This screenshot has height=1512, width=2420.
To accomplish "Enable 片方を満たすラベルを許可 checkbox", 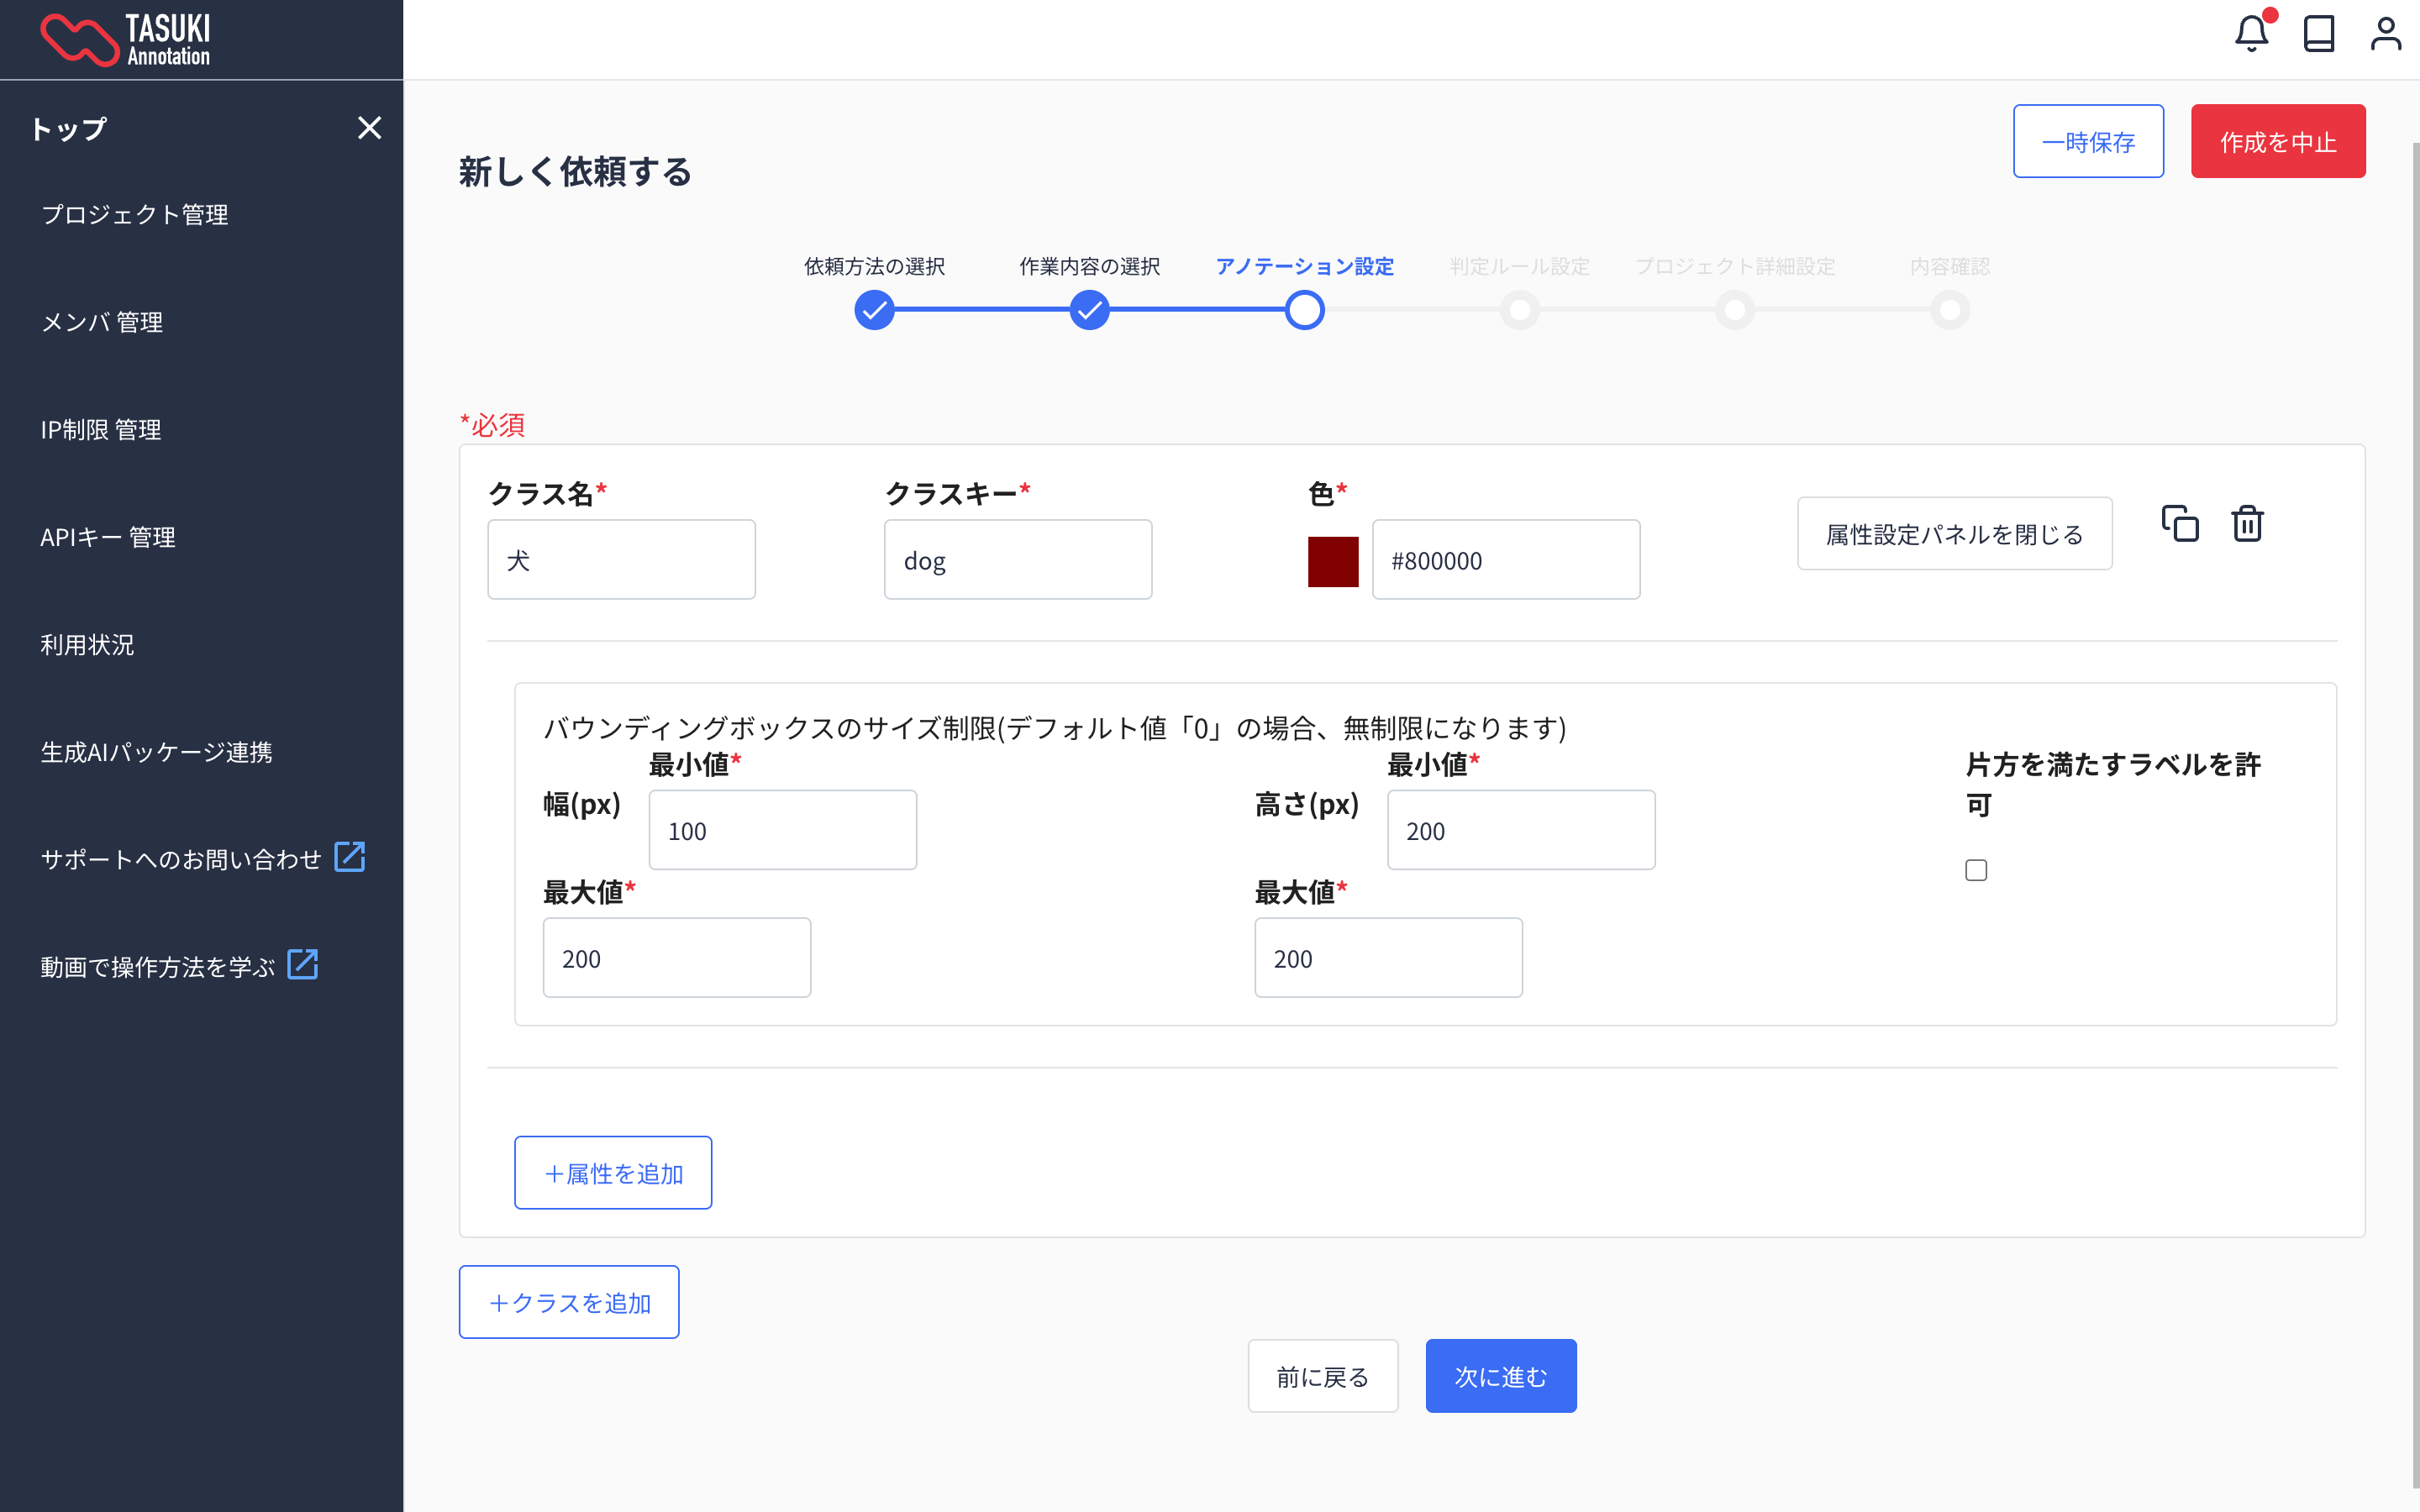I will 1976,870.
